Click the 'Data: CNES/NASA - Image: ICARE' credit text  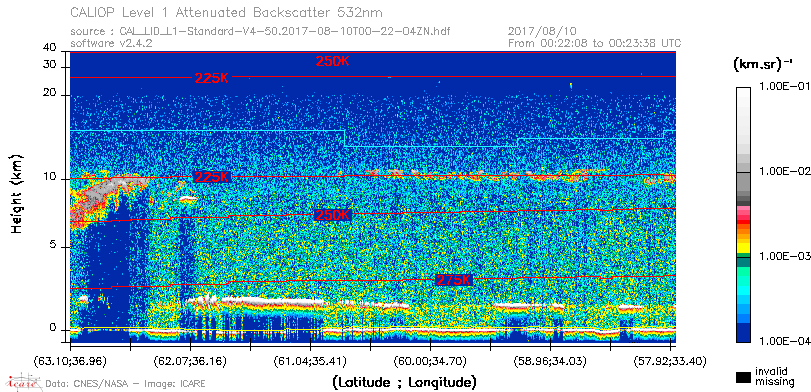click(x=126, y=384)
